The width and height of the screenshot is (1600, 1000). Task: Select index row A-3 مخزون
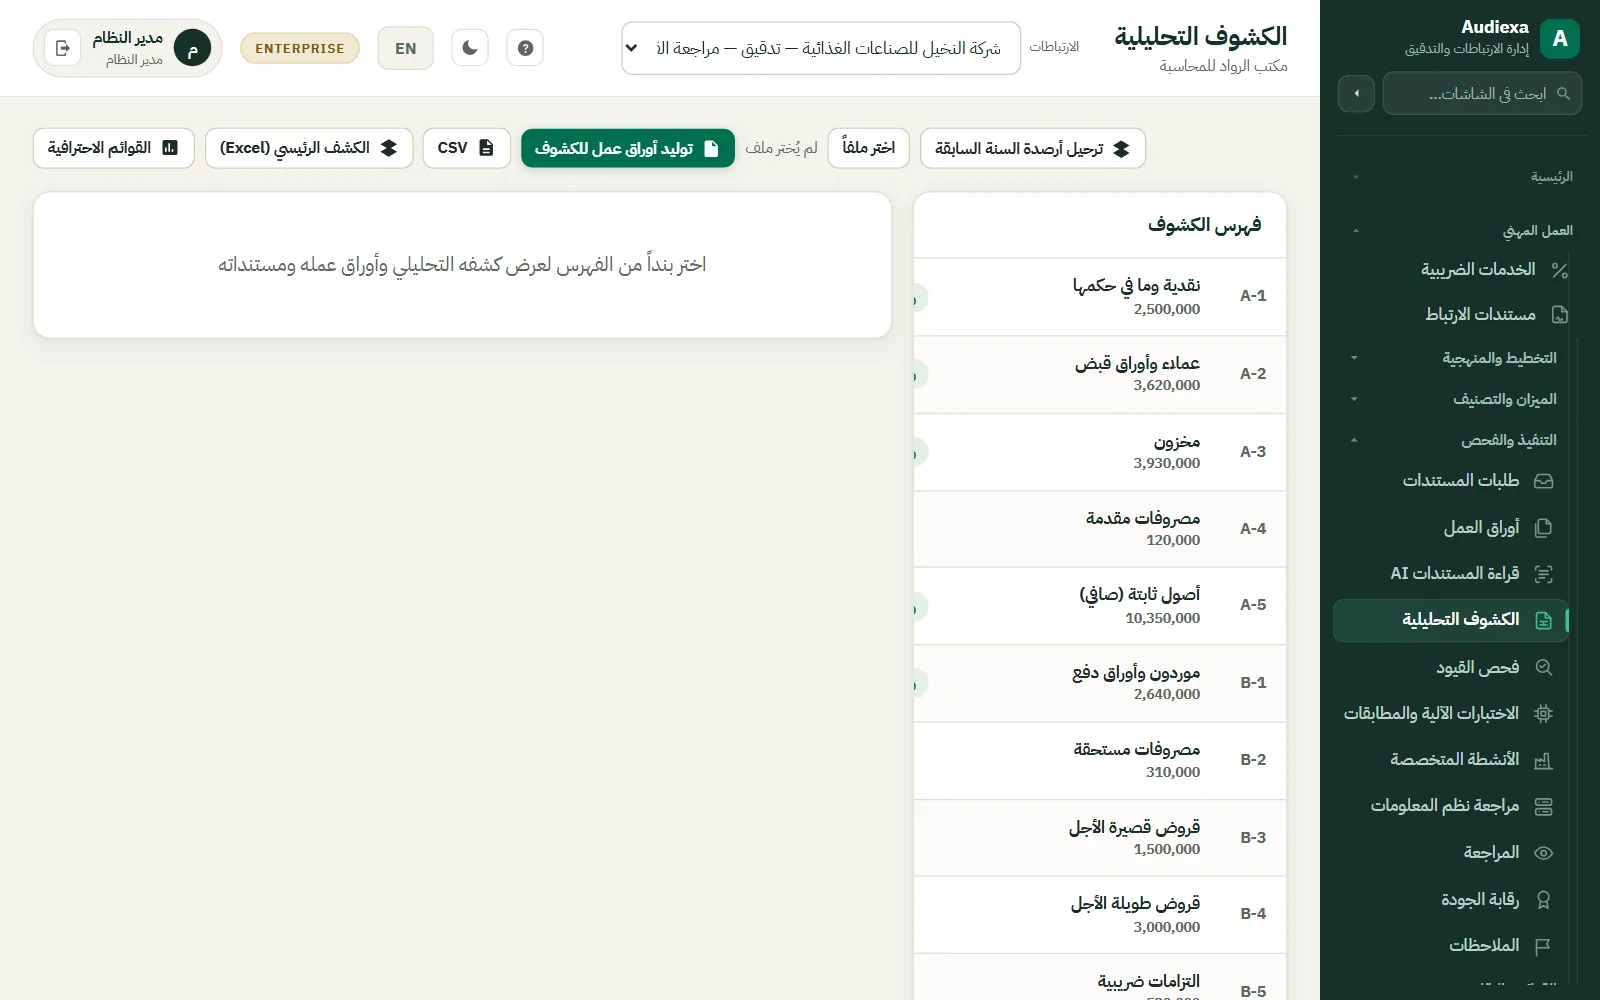click(1100, 452)
